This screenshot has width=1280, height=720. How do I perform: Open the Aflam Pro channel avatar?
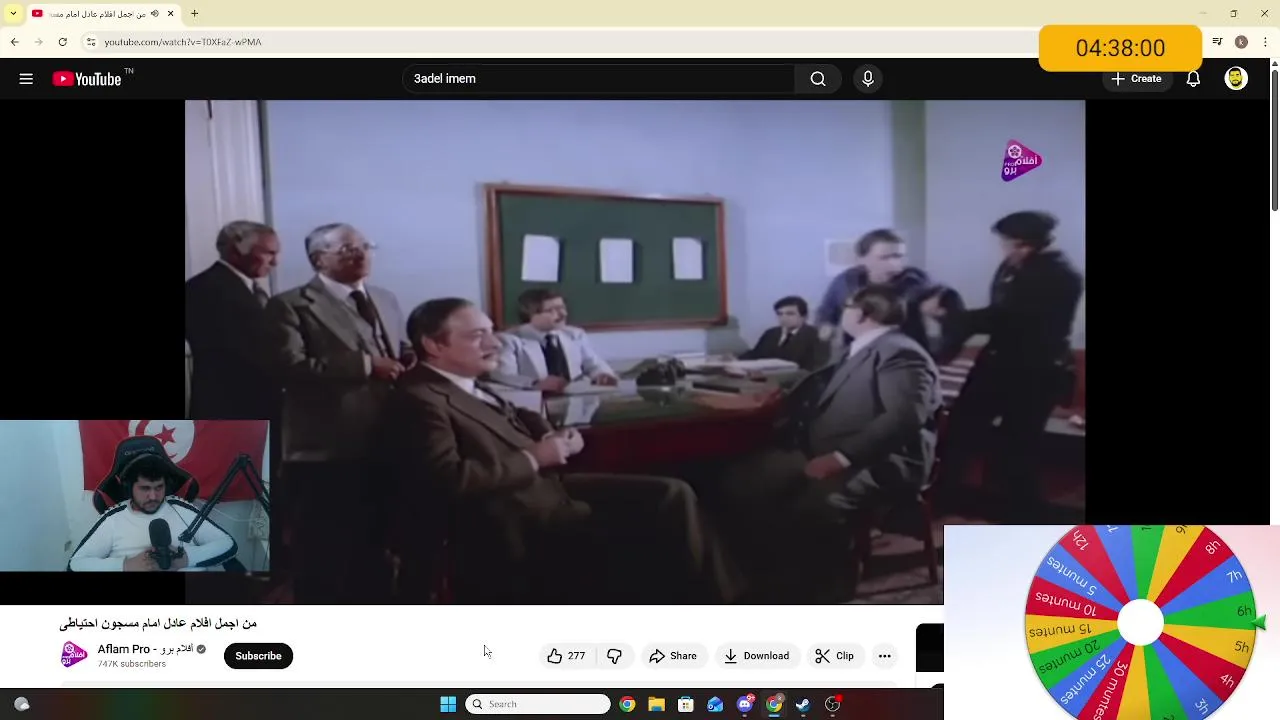coord(74,655)
